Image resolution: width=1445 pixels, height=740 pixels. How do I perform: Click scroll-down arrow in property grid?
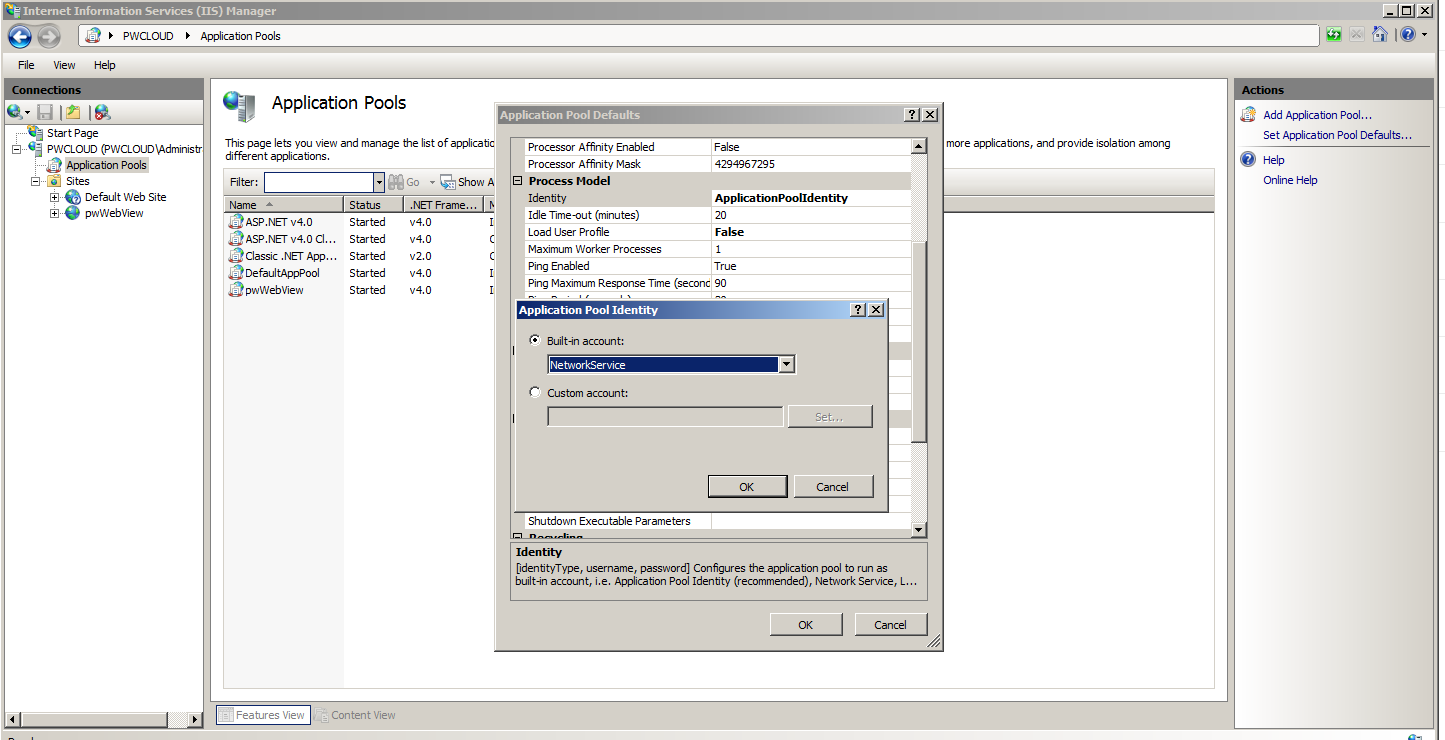[x=919, y=528]
